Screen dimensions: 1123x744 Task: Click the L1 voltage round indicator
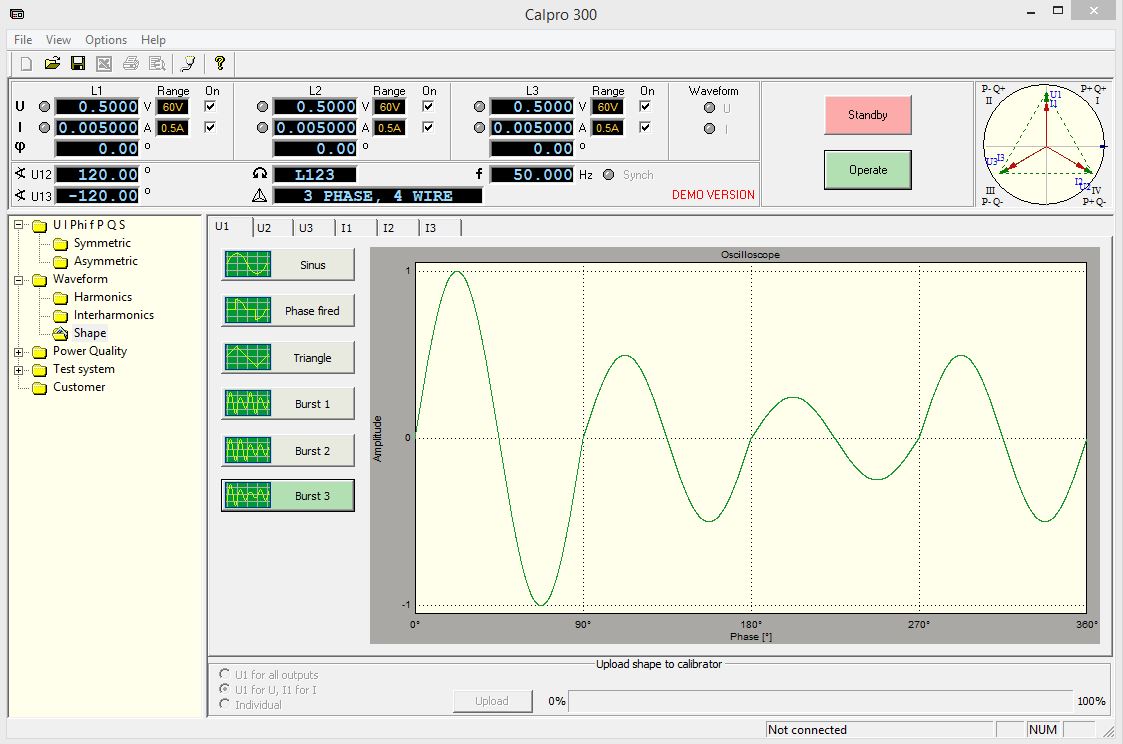(44, 107)
